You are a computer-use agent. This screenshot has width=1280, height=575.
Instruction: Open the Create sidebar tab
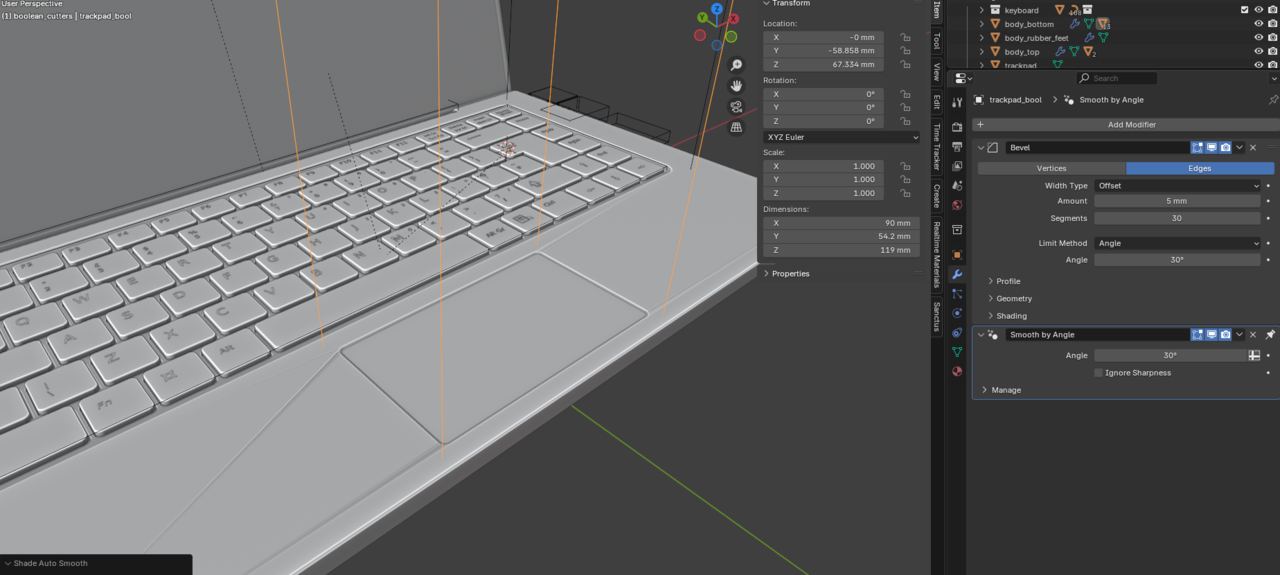(x=936, y=195)
